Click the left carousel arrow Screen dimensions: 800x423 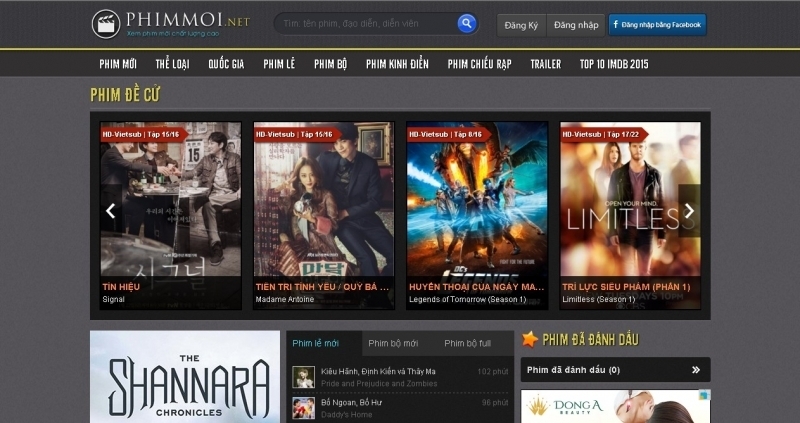tap(111, 211)
